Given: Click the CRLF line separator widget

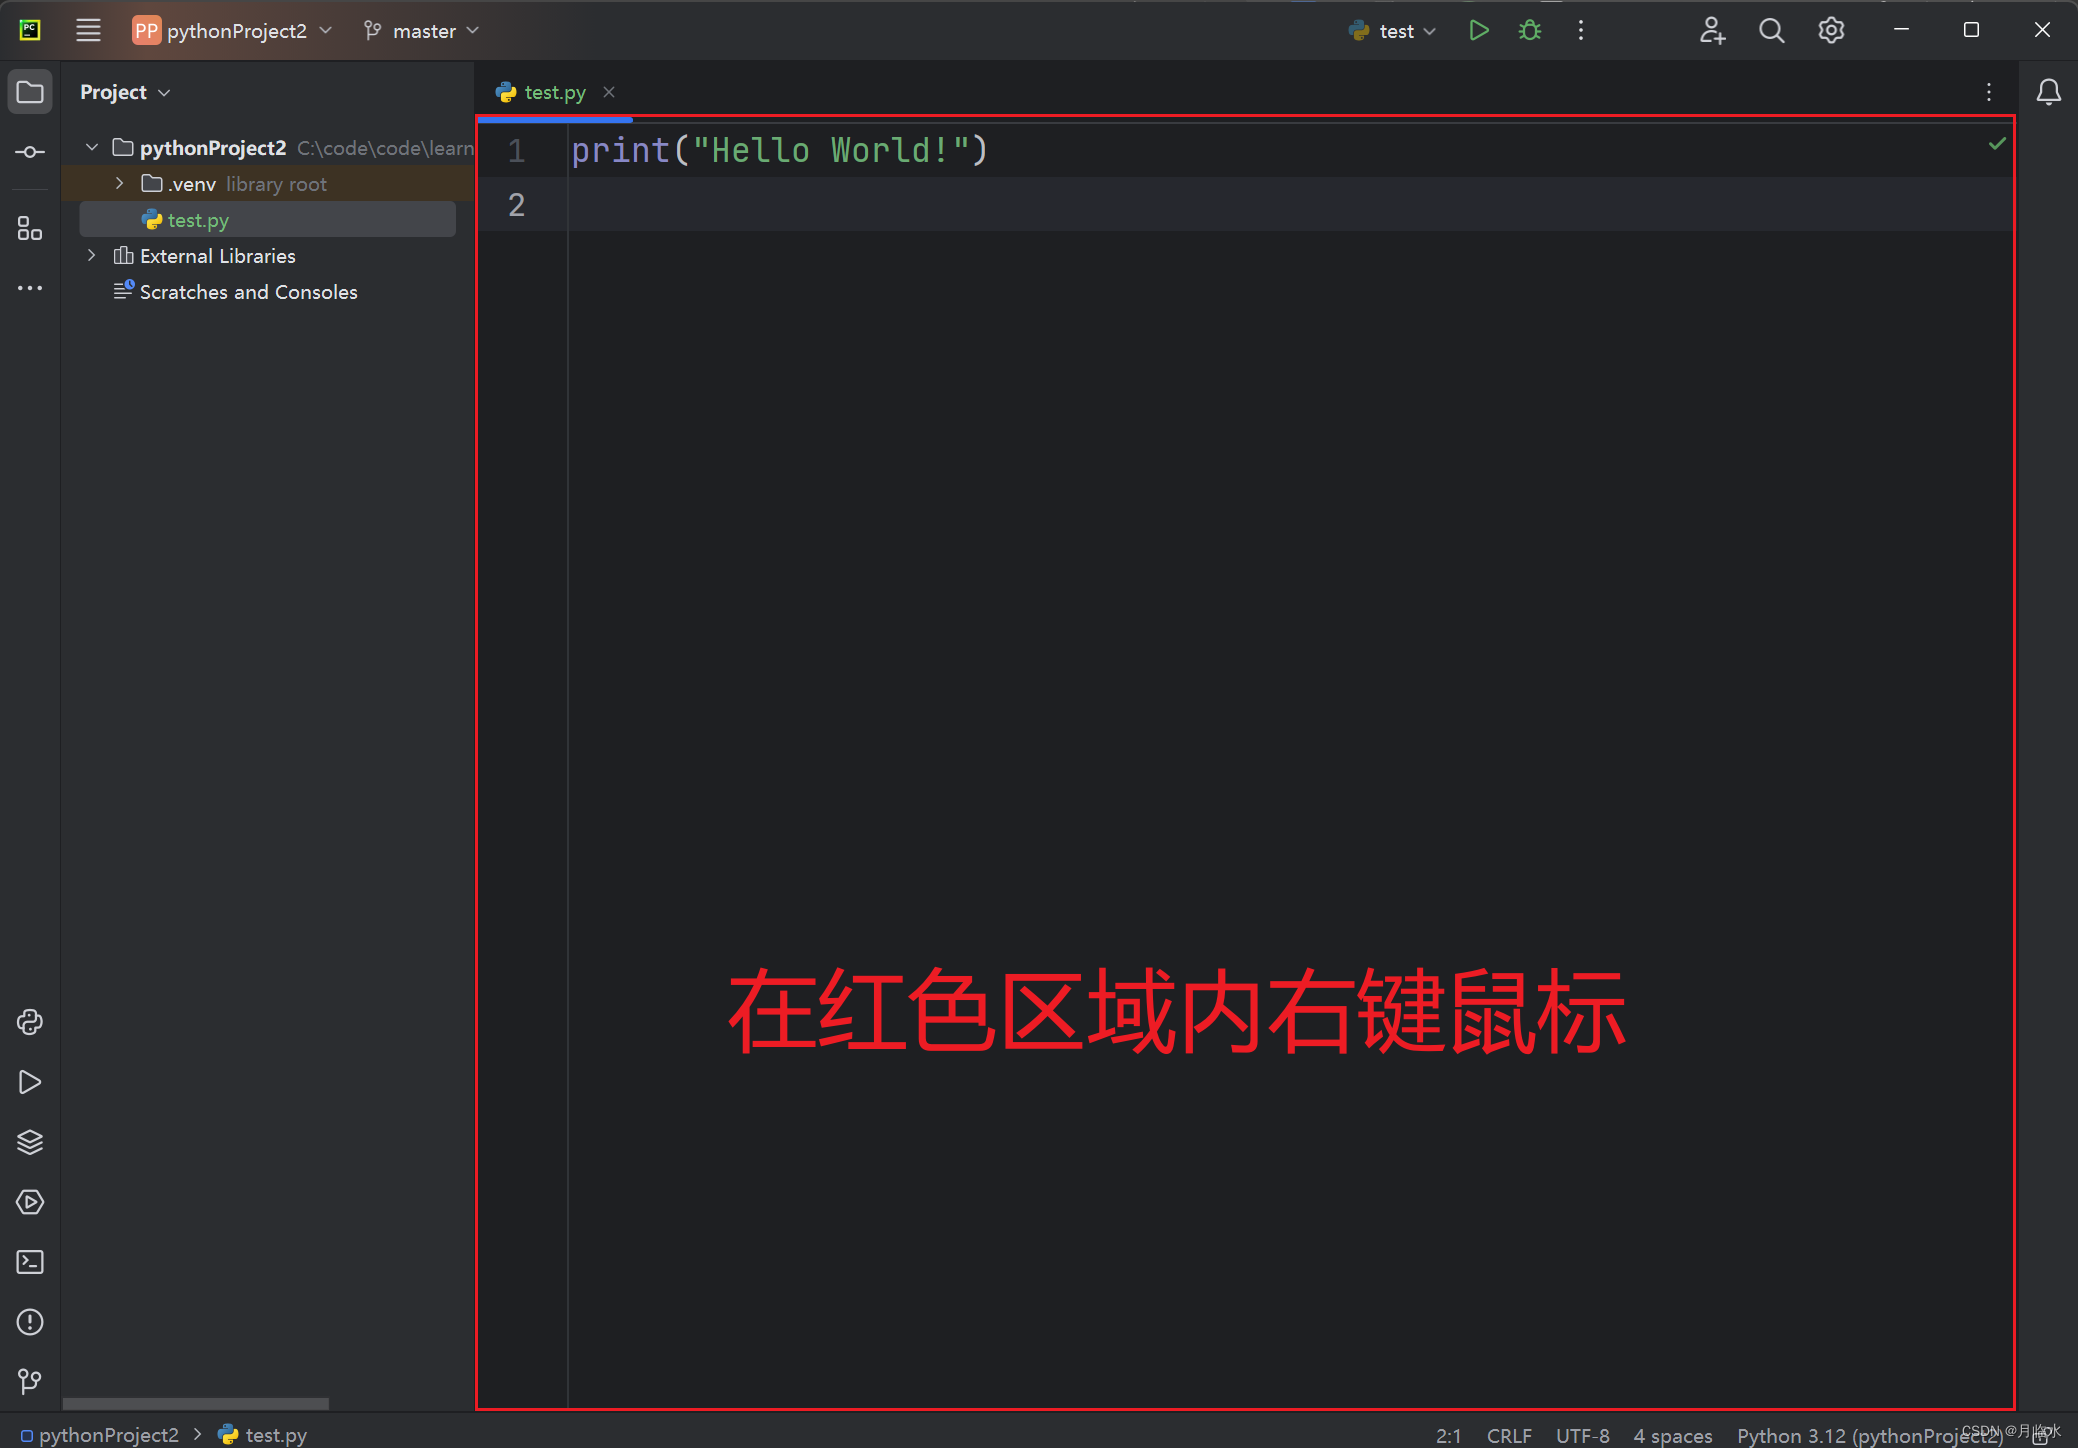Looking at the screenshot, I should click(1508, 1435).
